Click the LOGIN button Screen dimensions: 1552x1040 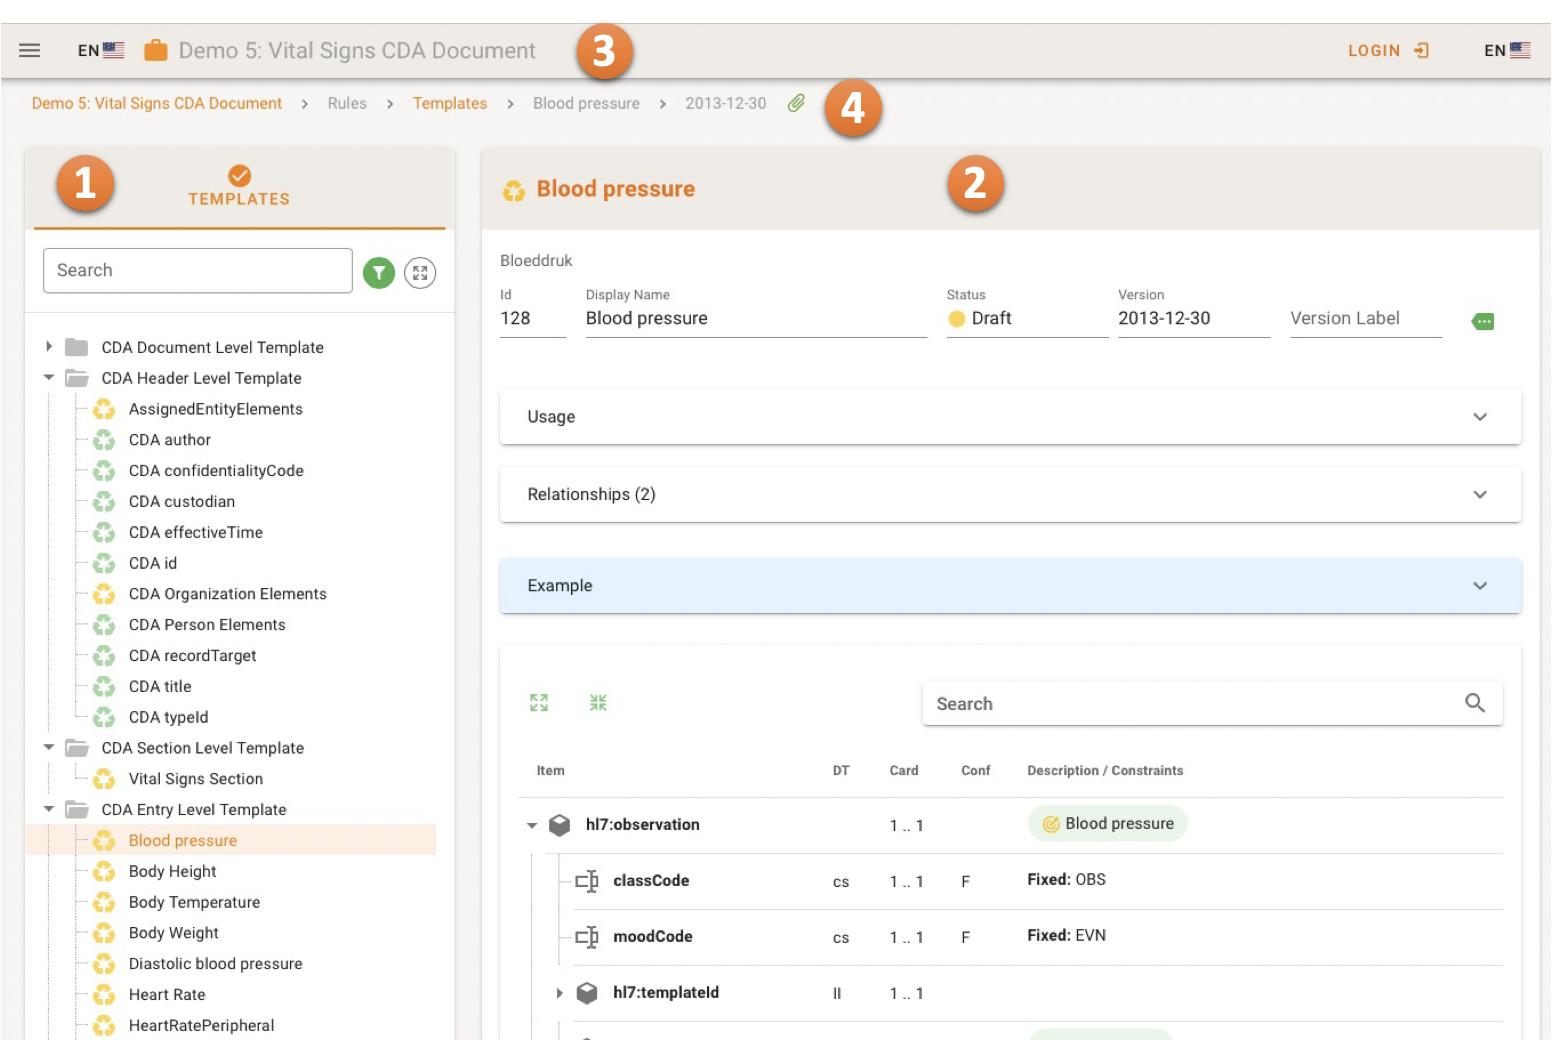coord(1387,50)
